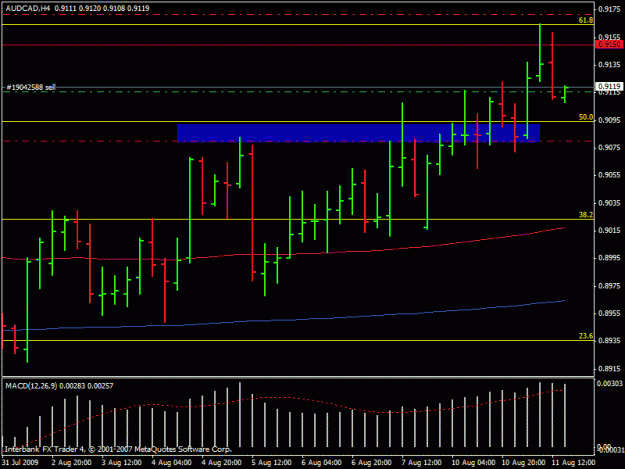Click the 2 Aug 20:00 time label
625x469 pixels.
coord(72,462)
